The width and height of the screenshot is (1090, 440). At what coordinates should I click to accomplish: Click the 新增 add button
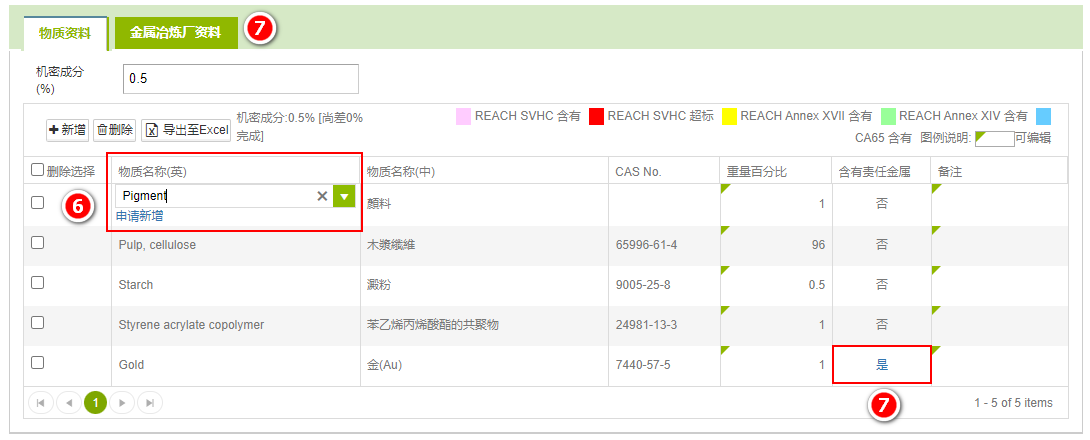[x=67, y=130]
